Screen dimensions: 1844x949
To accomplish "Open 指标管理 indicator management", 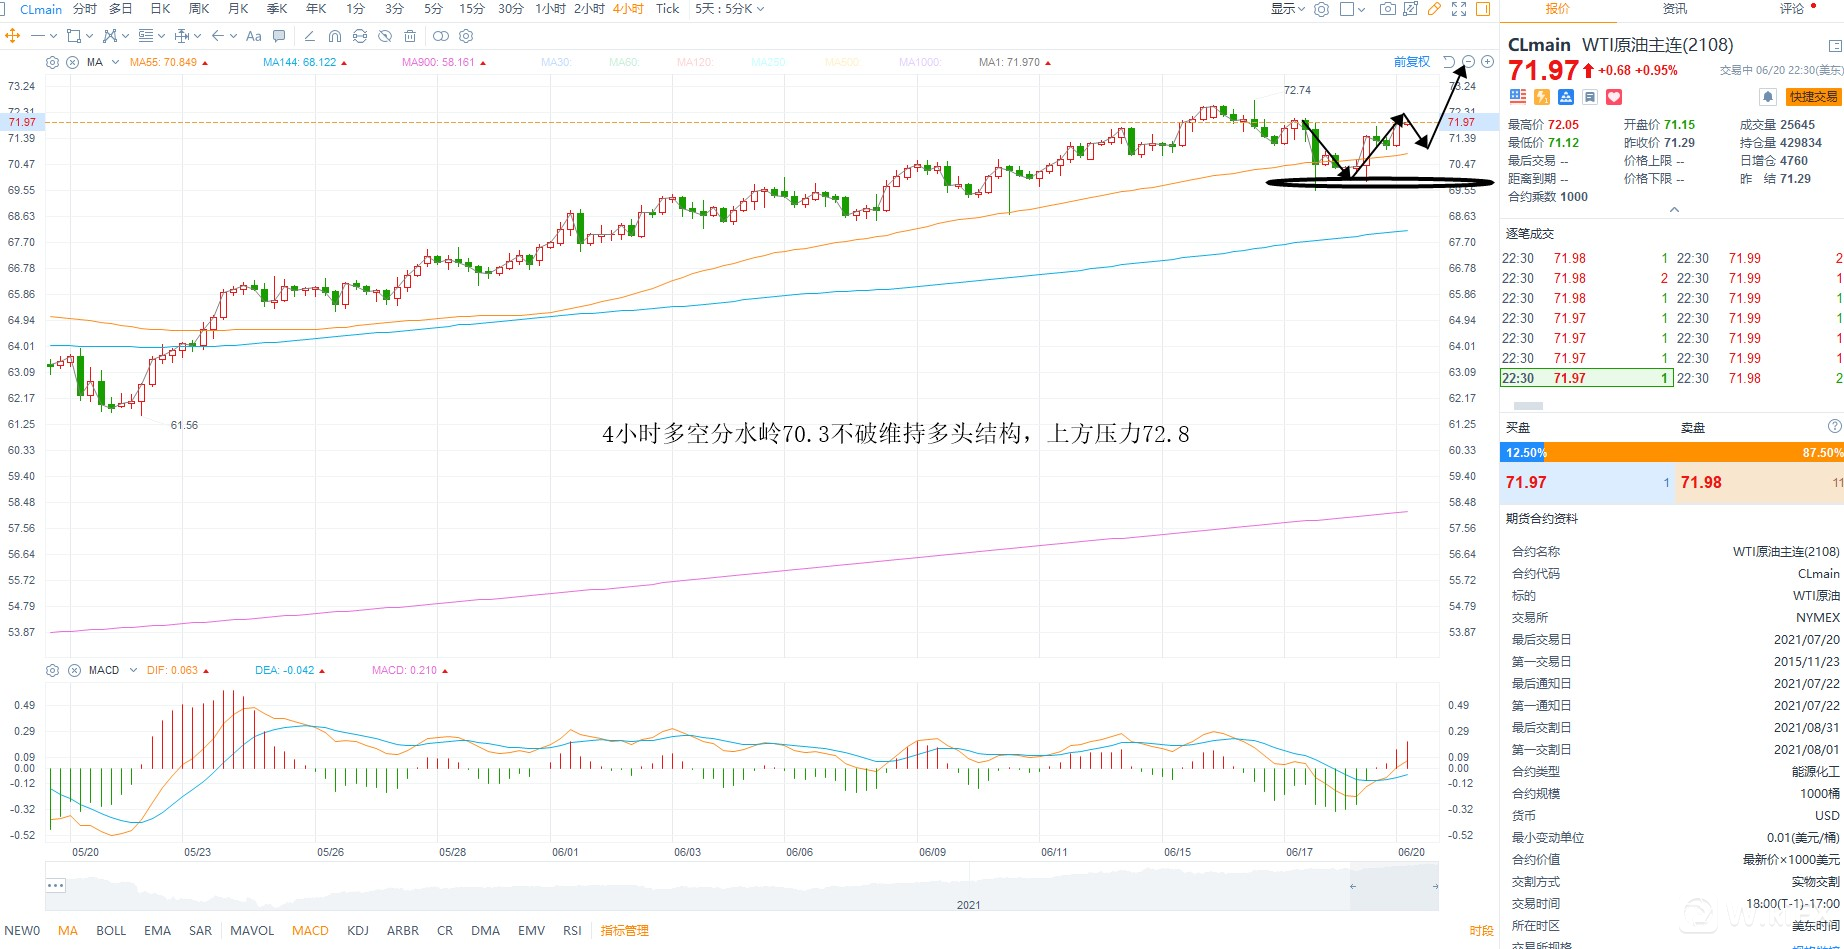I will 624,930.
